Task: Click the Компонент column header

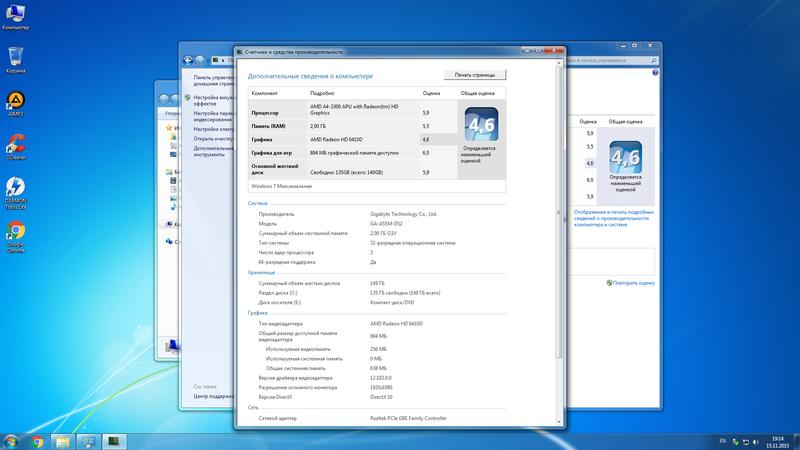Action: [265, 93]
